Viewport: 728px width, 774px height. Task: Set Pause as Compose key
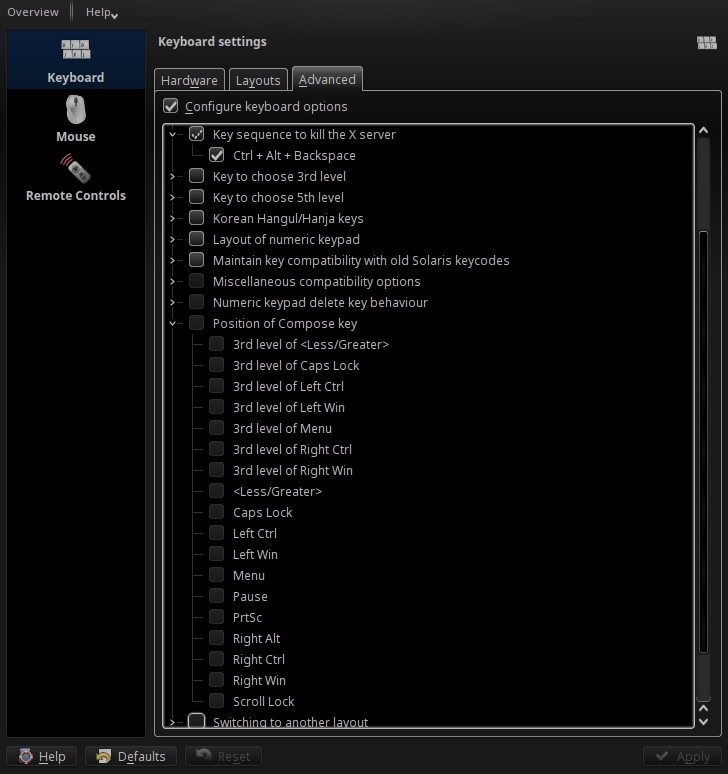point(217,595)
